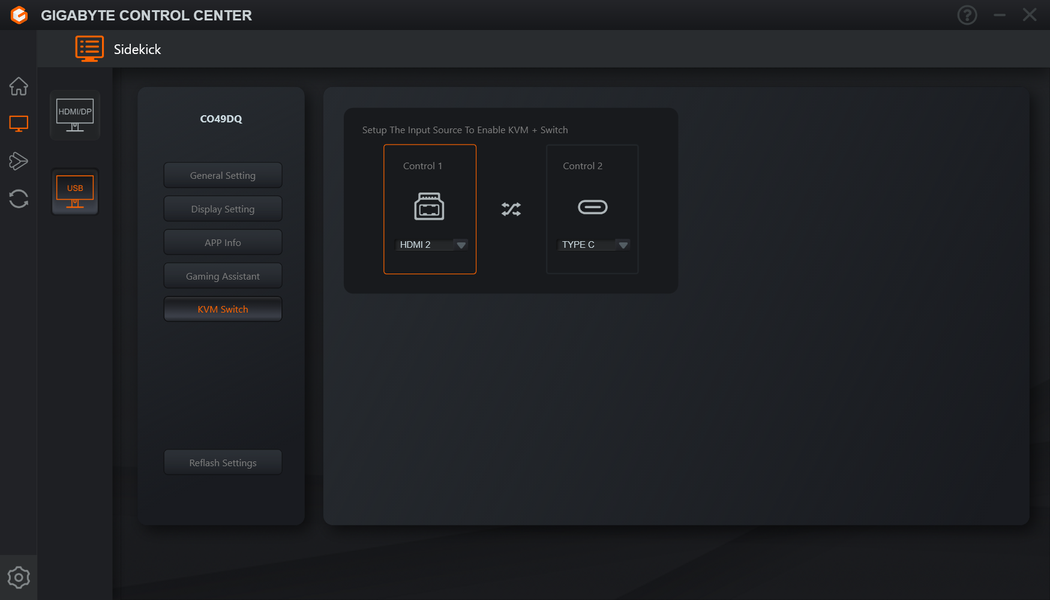Open the help question mark icon
The width and height of the screenshot is (1050, 600).
pos(967,15)
